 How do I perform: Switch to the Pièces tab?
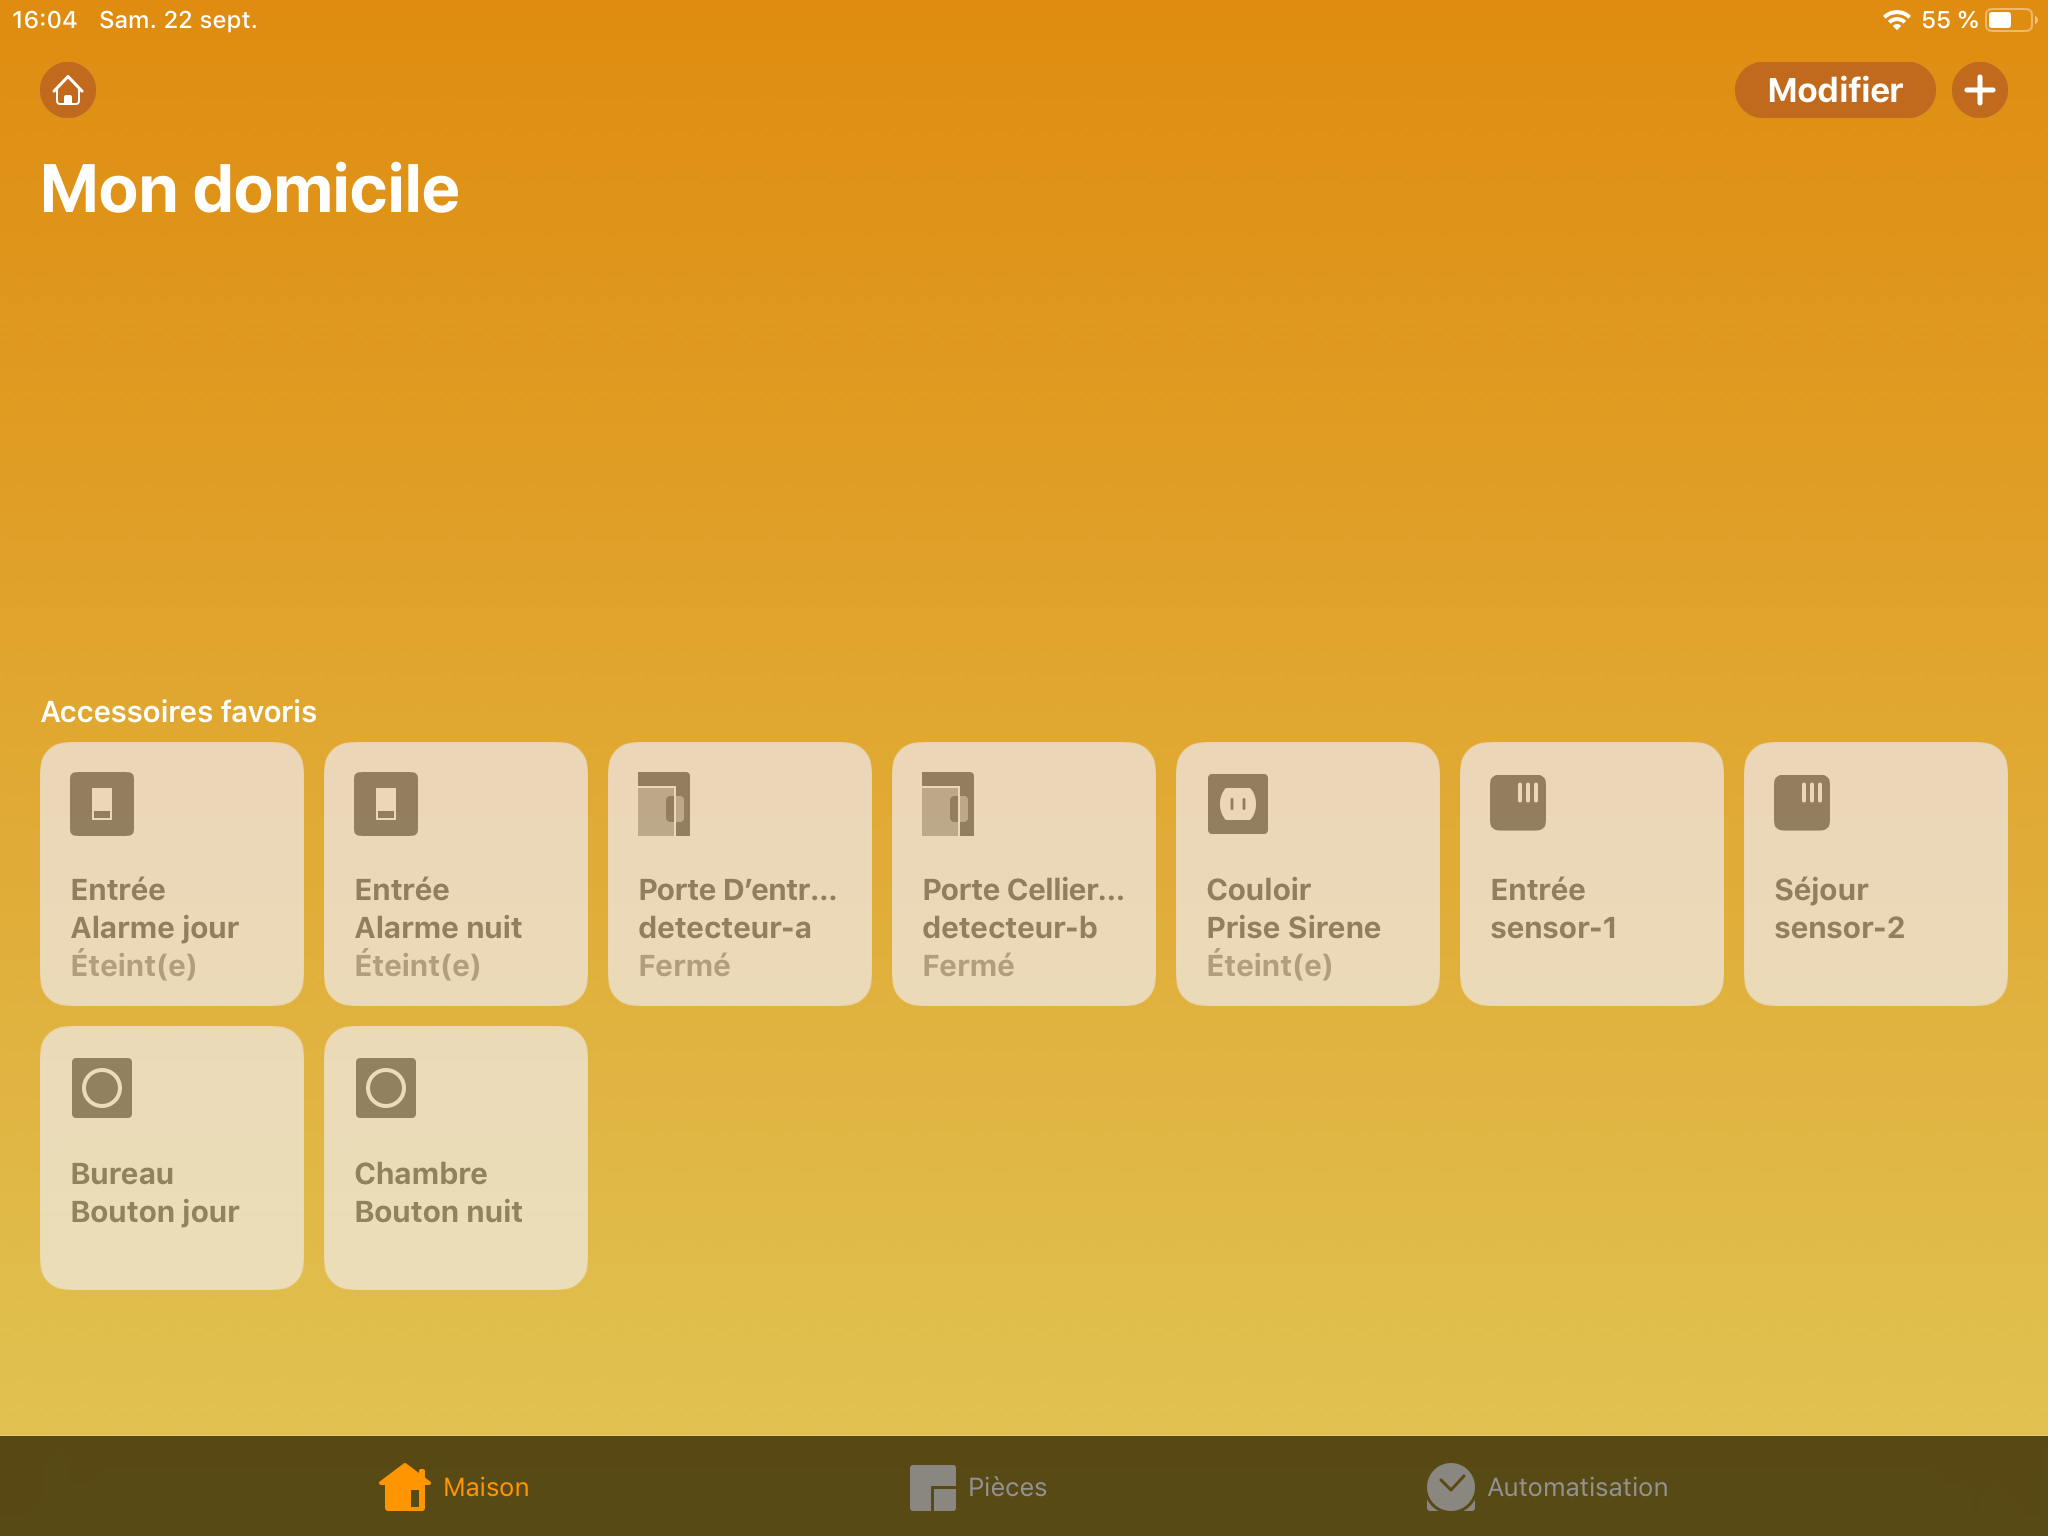click(979, 1487)
